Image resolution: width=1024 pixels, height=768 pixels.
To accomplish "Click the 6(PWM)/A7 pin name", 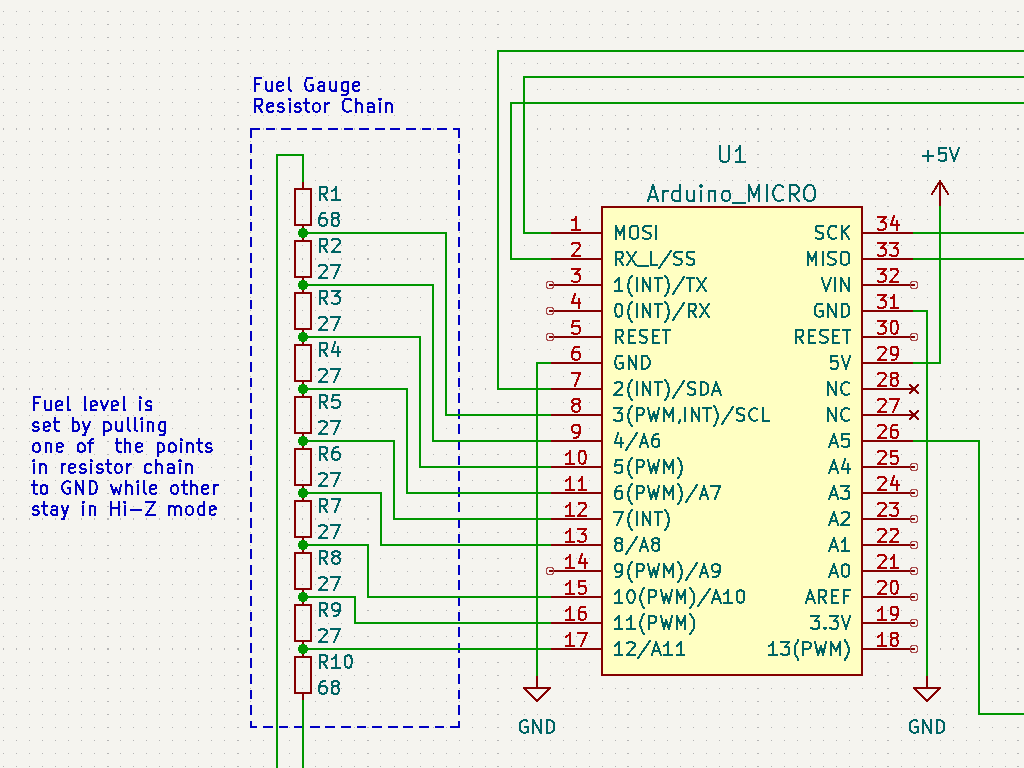I will (667, 493).
